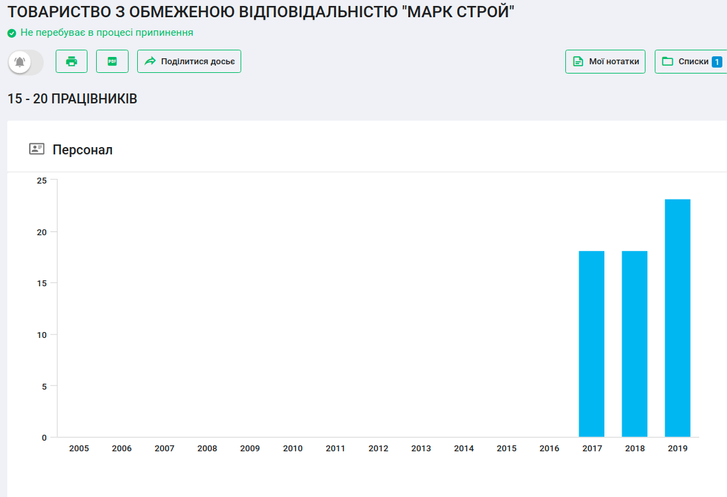Click the 2017 axis label
This screenshot has width=727, height=497.
click(592, 448)
